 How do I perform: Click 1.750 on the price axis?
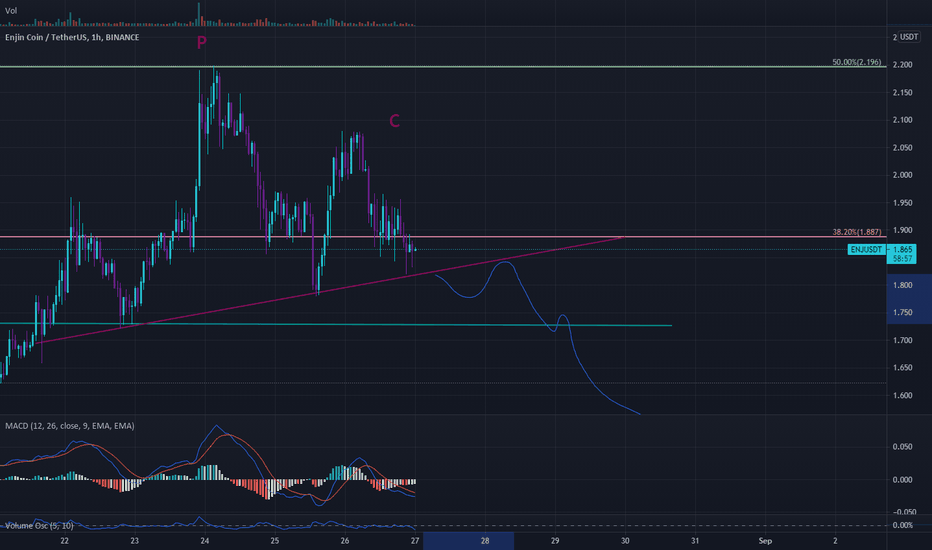click(902, 313)
